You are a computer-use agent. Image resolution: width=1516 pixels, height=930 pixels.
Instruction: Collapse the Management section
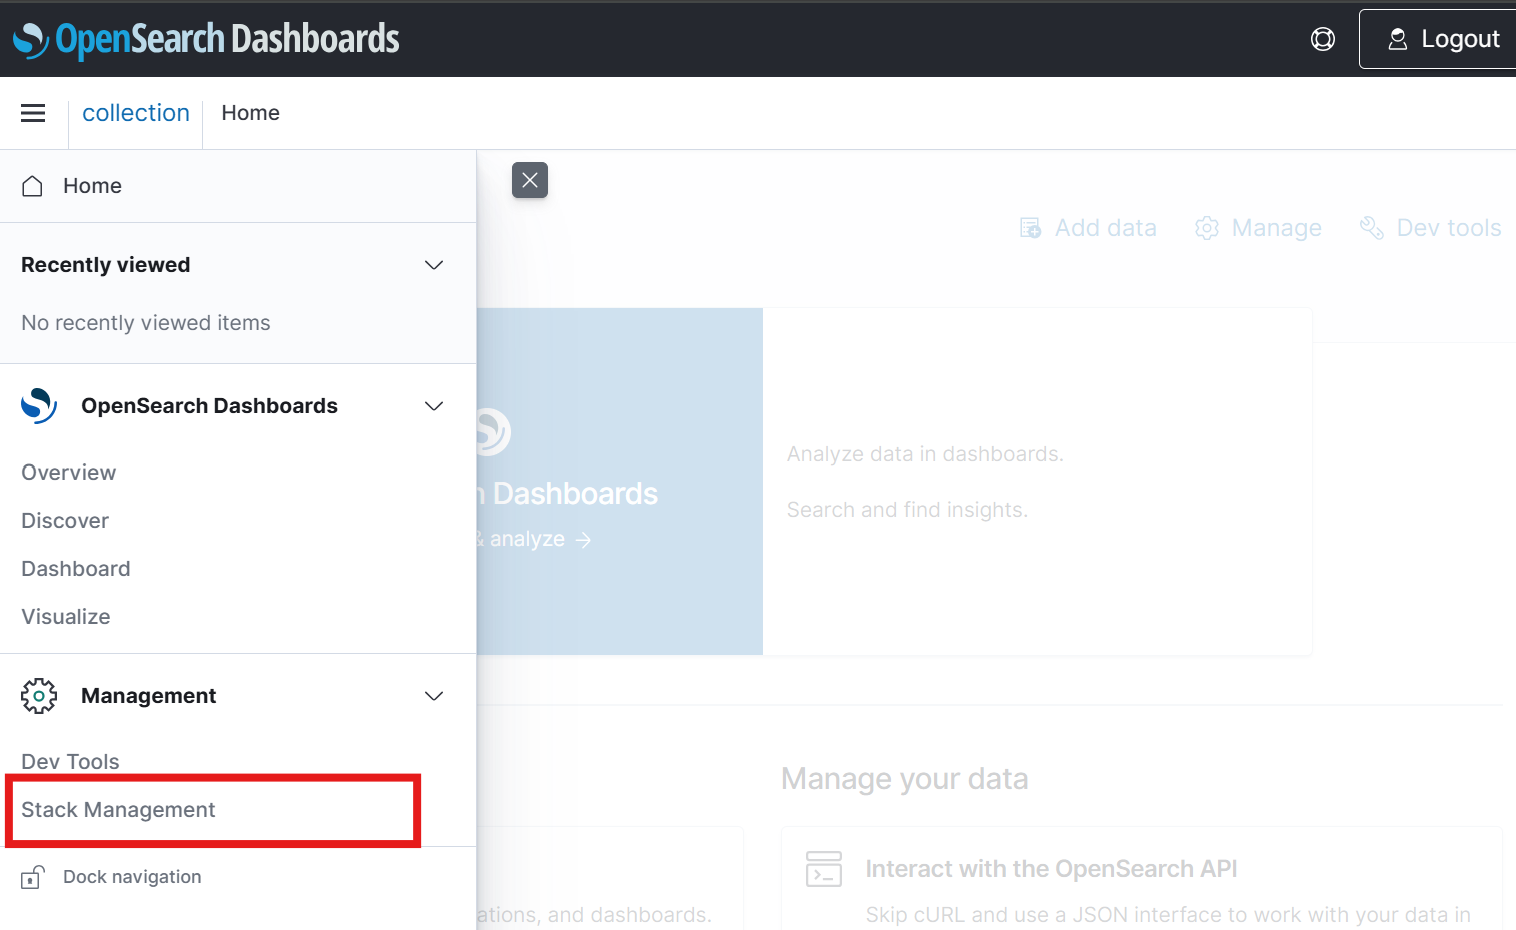coord(433,696)
